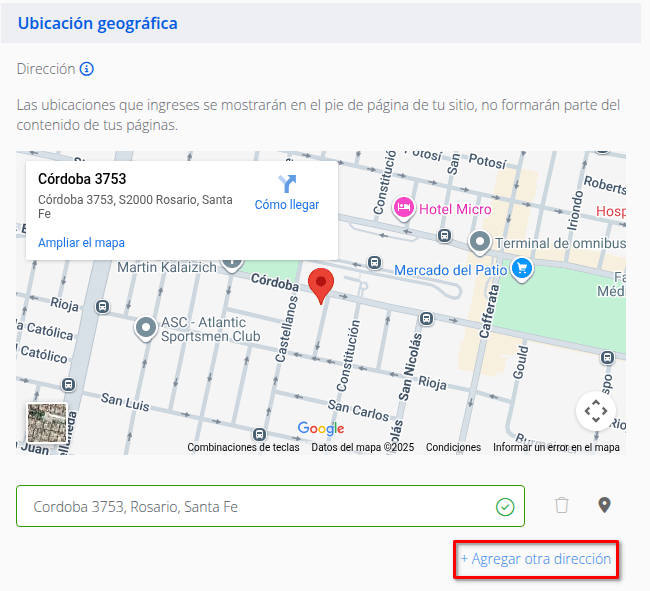Viewport: 650px width, 591px height.
Task: Click the San Luis street label
Action: tap(125, 402)
